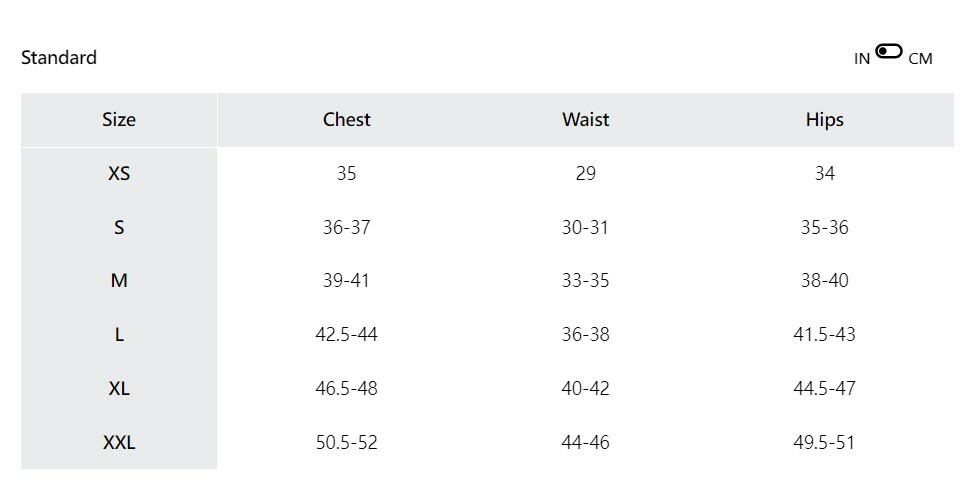967x487 pixels.
Task: Select the Chest column header
Action: [346, 120]
